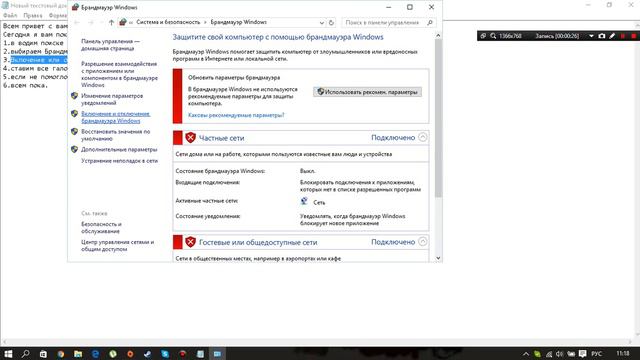
Task: Click the forward navigation arrow in Firewall window
Action: tap(91, 22)
